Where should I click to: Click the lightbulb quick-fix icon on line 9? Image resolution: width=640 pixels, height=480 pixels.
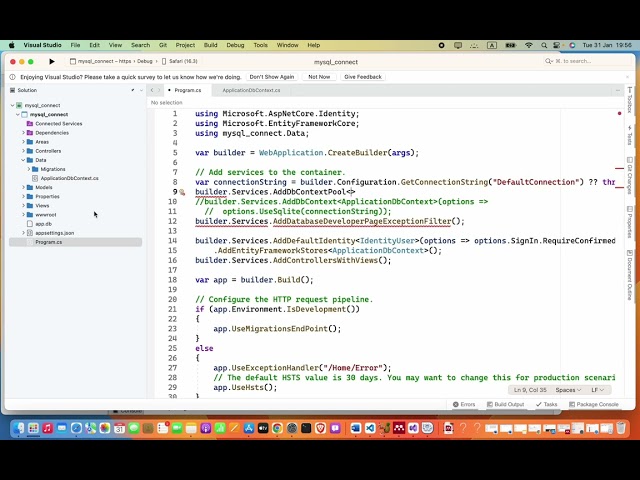[182, 192]
